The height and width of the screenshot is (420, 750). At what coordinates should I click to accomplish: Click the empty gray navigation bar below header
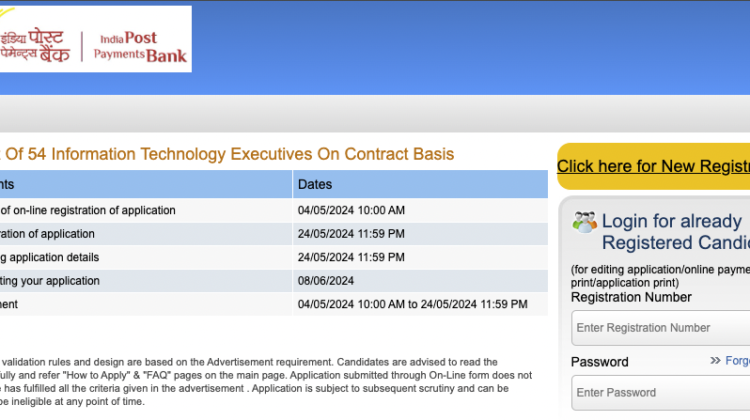[375, 114]
